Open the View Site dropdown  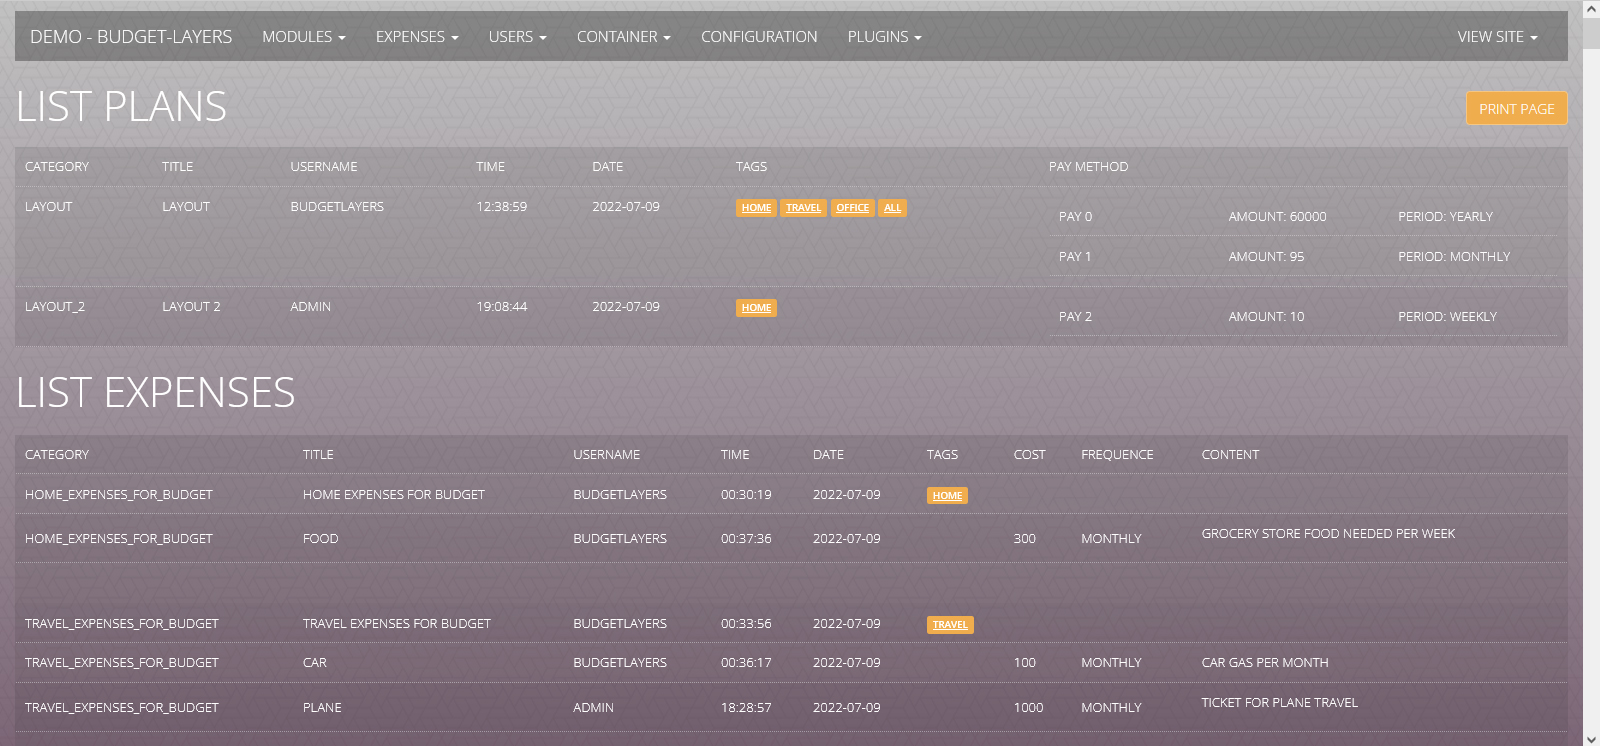1496,37
